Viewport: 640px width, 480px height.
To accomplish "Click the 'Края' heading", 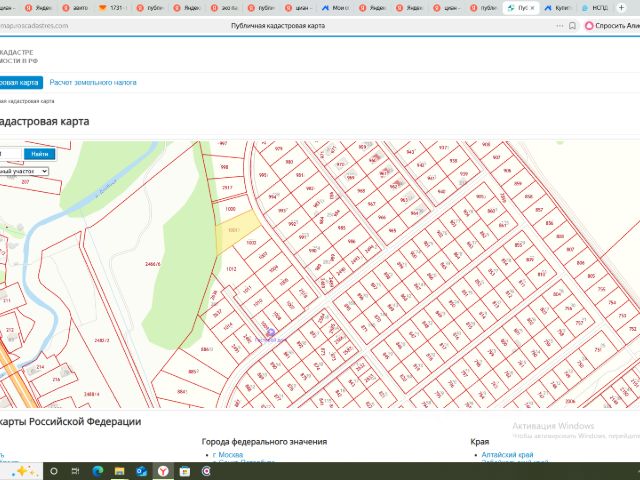I will click(480, 442).
